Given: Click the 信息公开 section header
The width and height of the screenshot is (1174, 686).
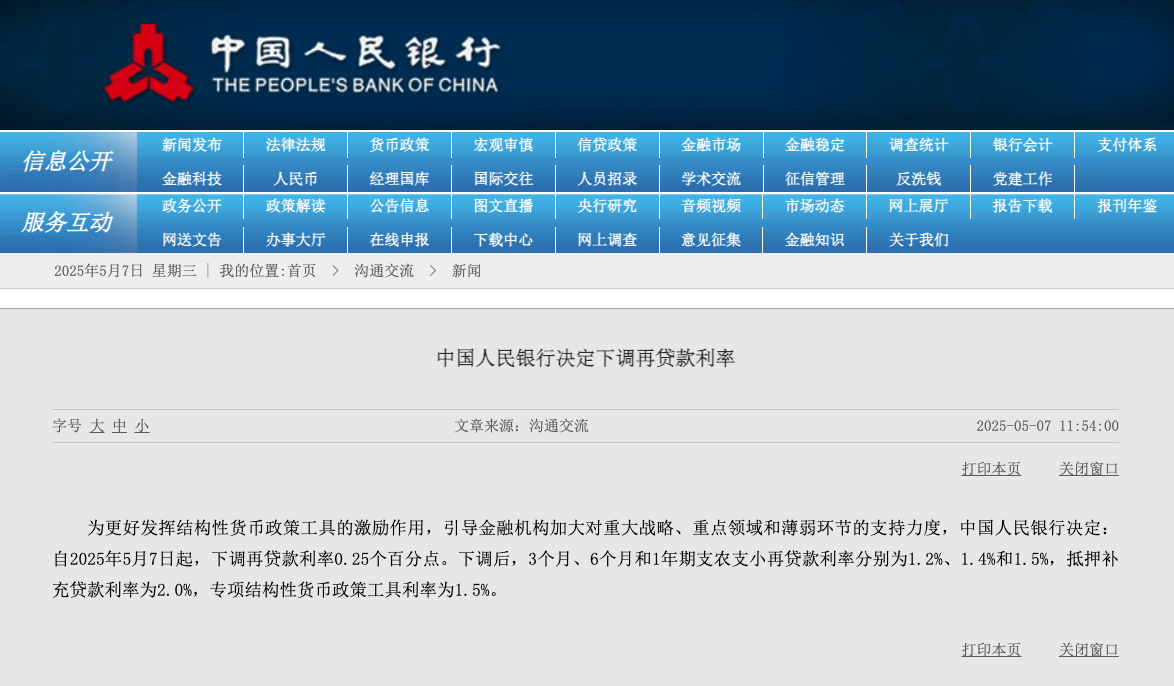Looking at the screenshot, I should 67,161.
